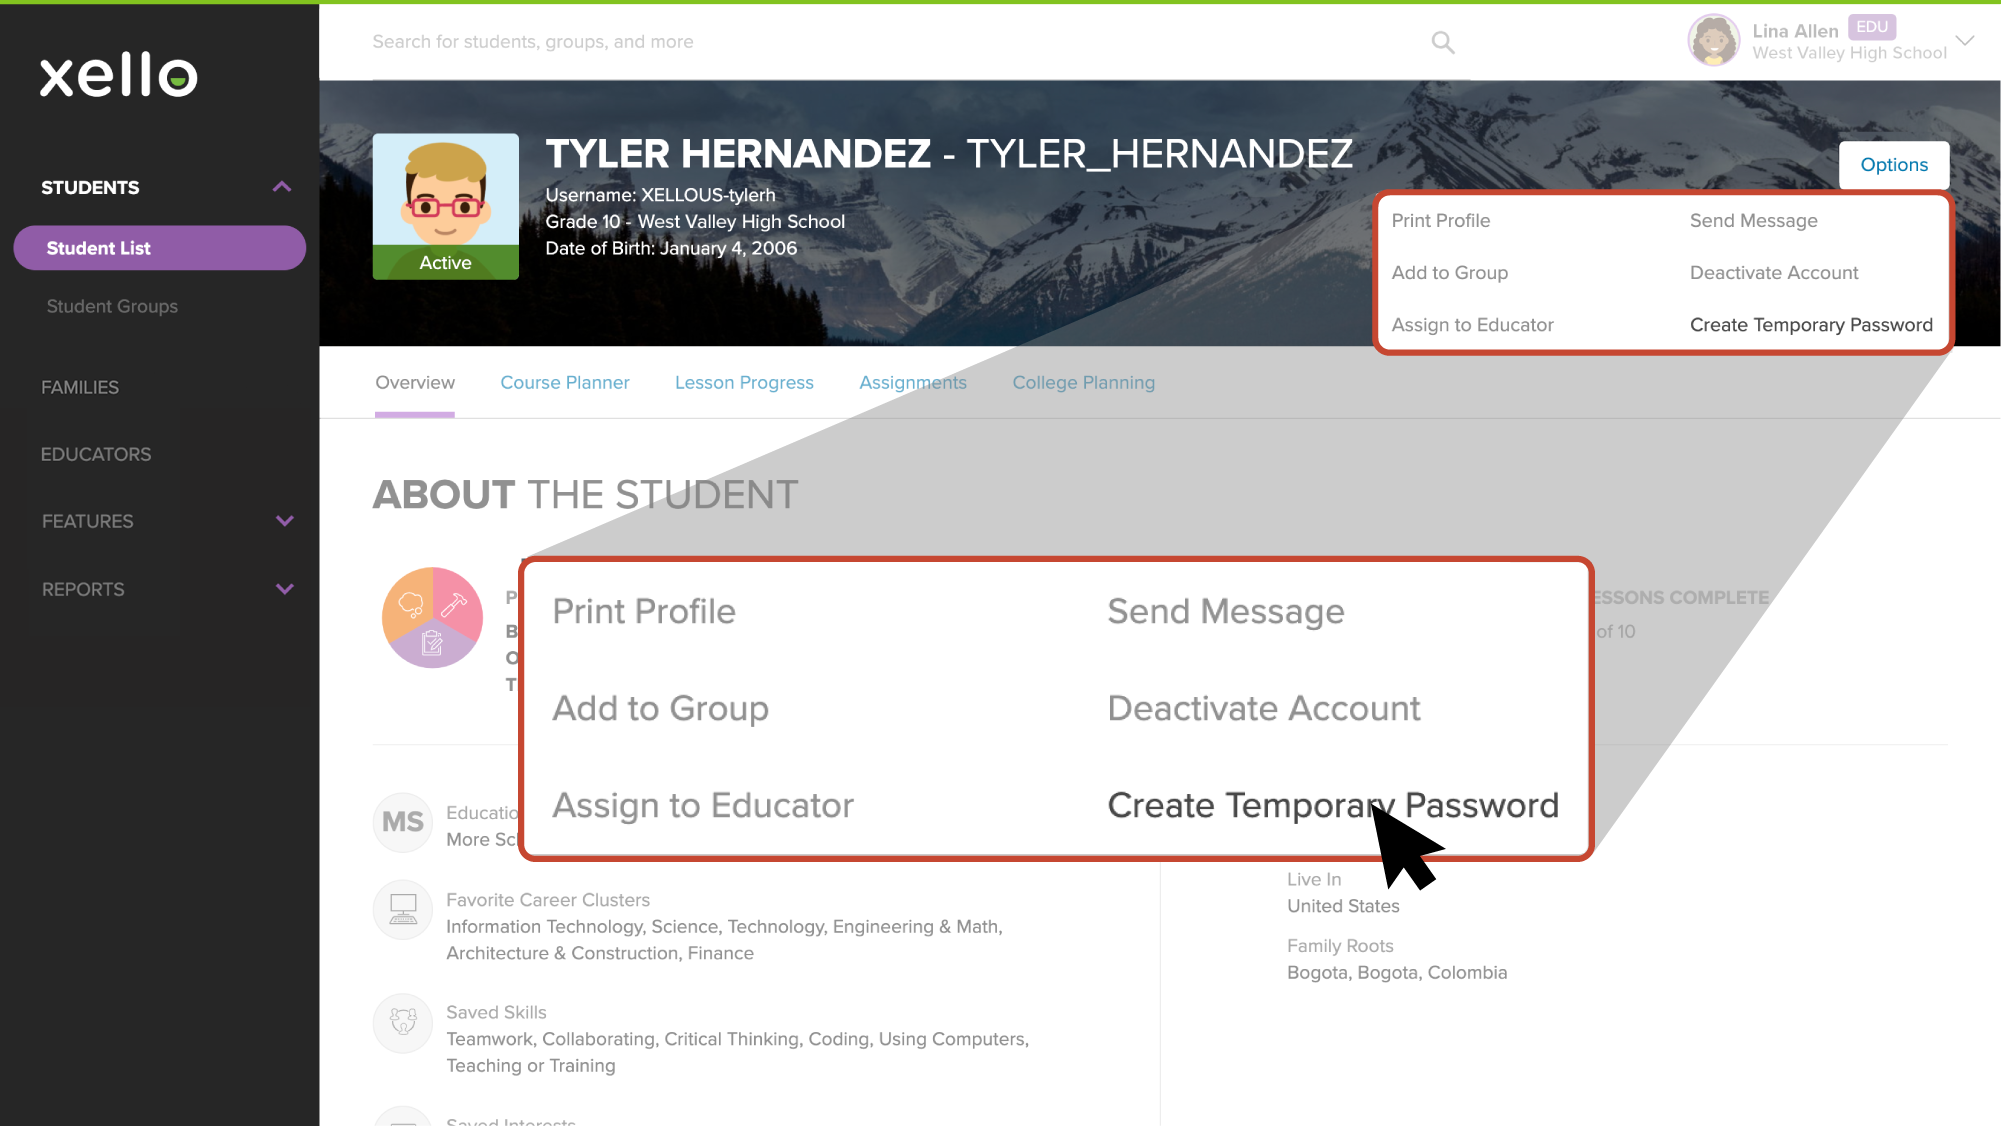Click the personality style pie icon
Image resolution: width=2001 pixels, height=1126 pixels.
(432, 617)
